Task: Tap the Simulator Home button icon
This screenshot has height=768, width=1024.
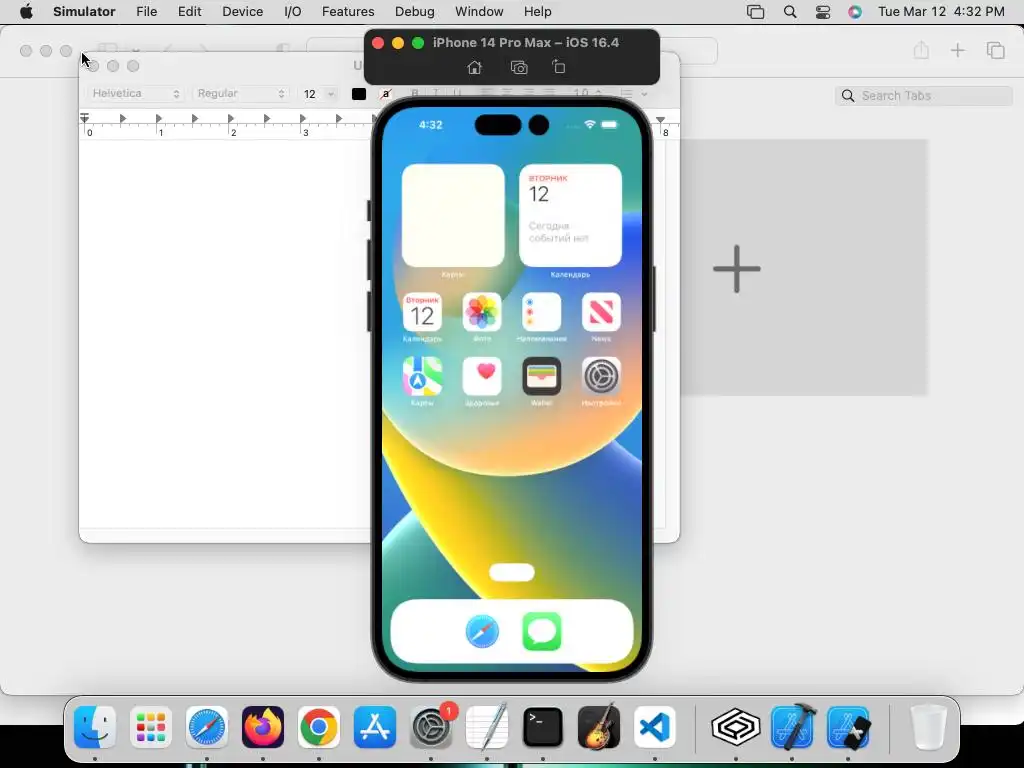Action: point(475,67)
